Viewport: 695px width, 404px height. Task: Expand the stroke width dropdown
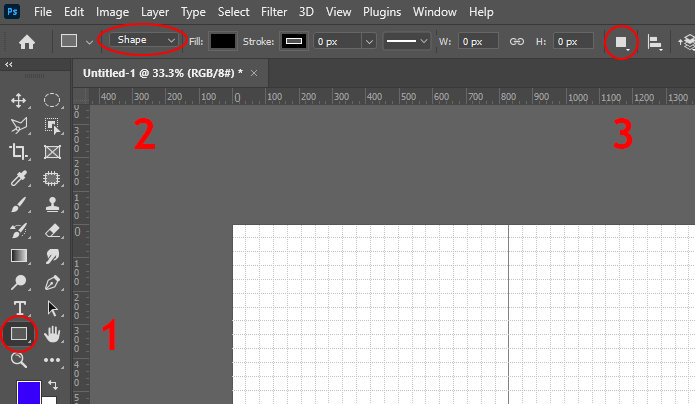point(368,42)
